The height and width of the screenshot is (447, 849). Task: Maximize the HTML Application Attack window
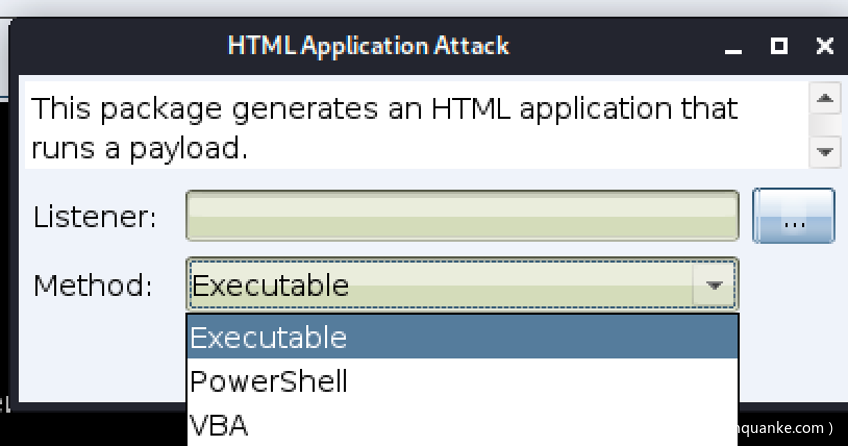point(779,46)
